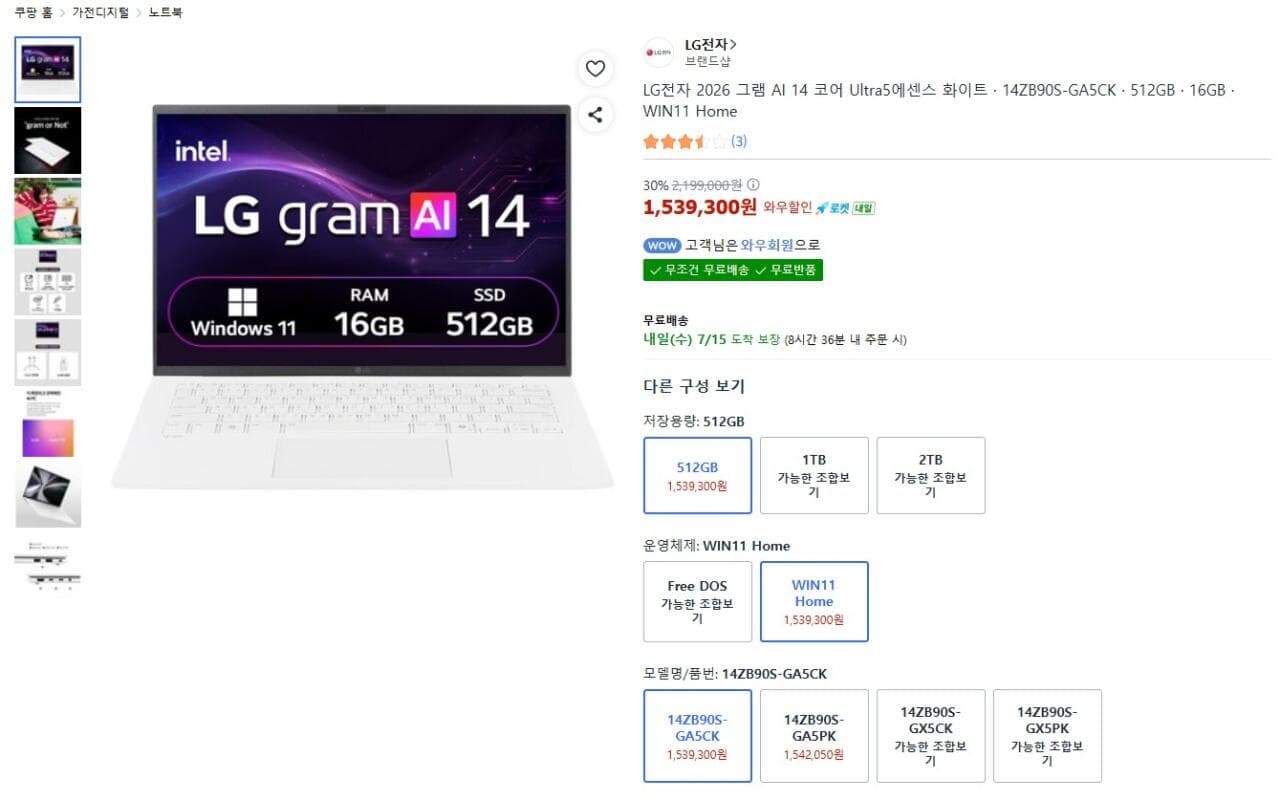Image resolution: width=1280 pixels, height=800 pixels.
Task: Show thumbnail of woman in striped top
Action: coord(48,211)
